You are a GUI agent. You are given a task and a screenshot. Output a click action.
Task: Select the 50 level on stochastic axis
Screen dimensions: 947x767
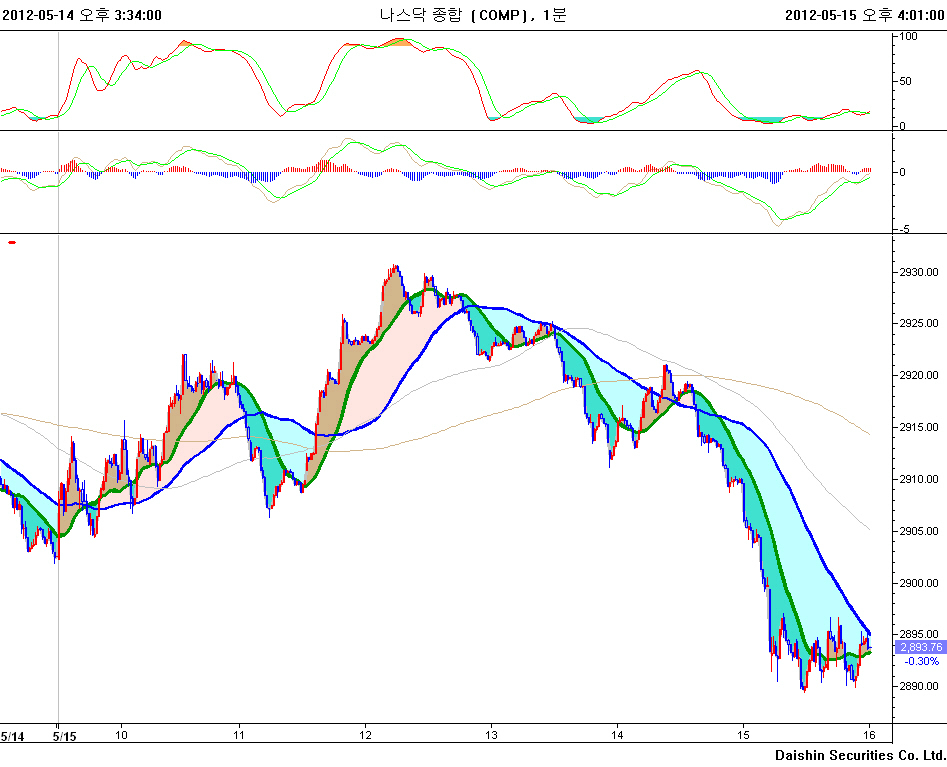pos(906,81)
